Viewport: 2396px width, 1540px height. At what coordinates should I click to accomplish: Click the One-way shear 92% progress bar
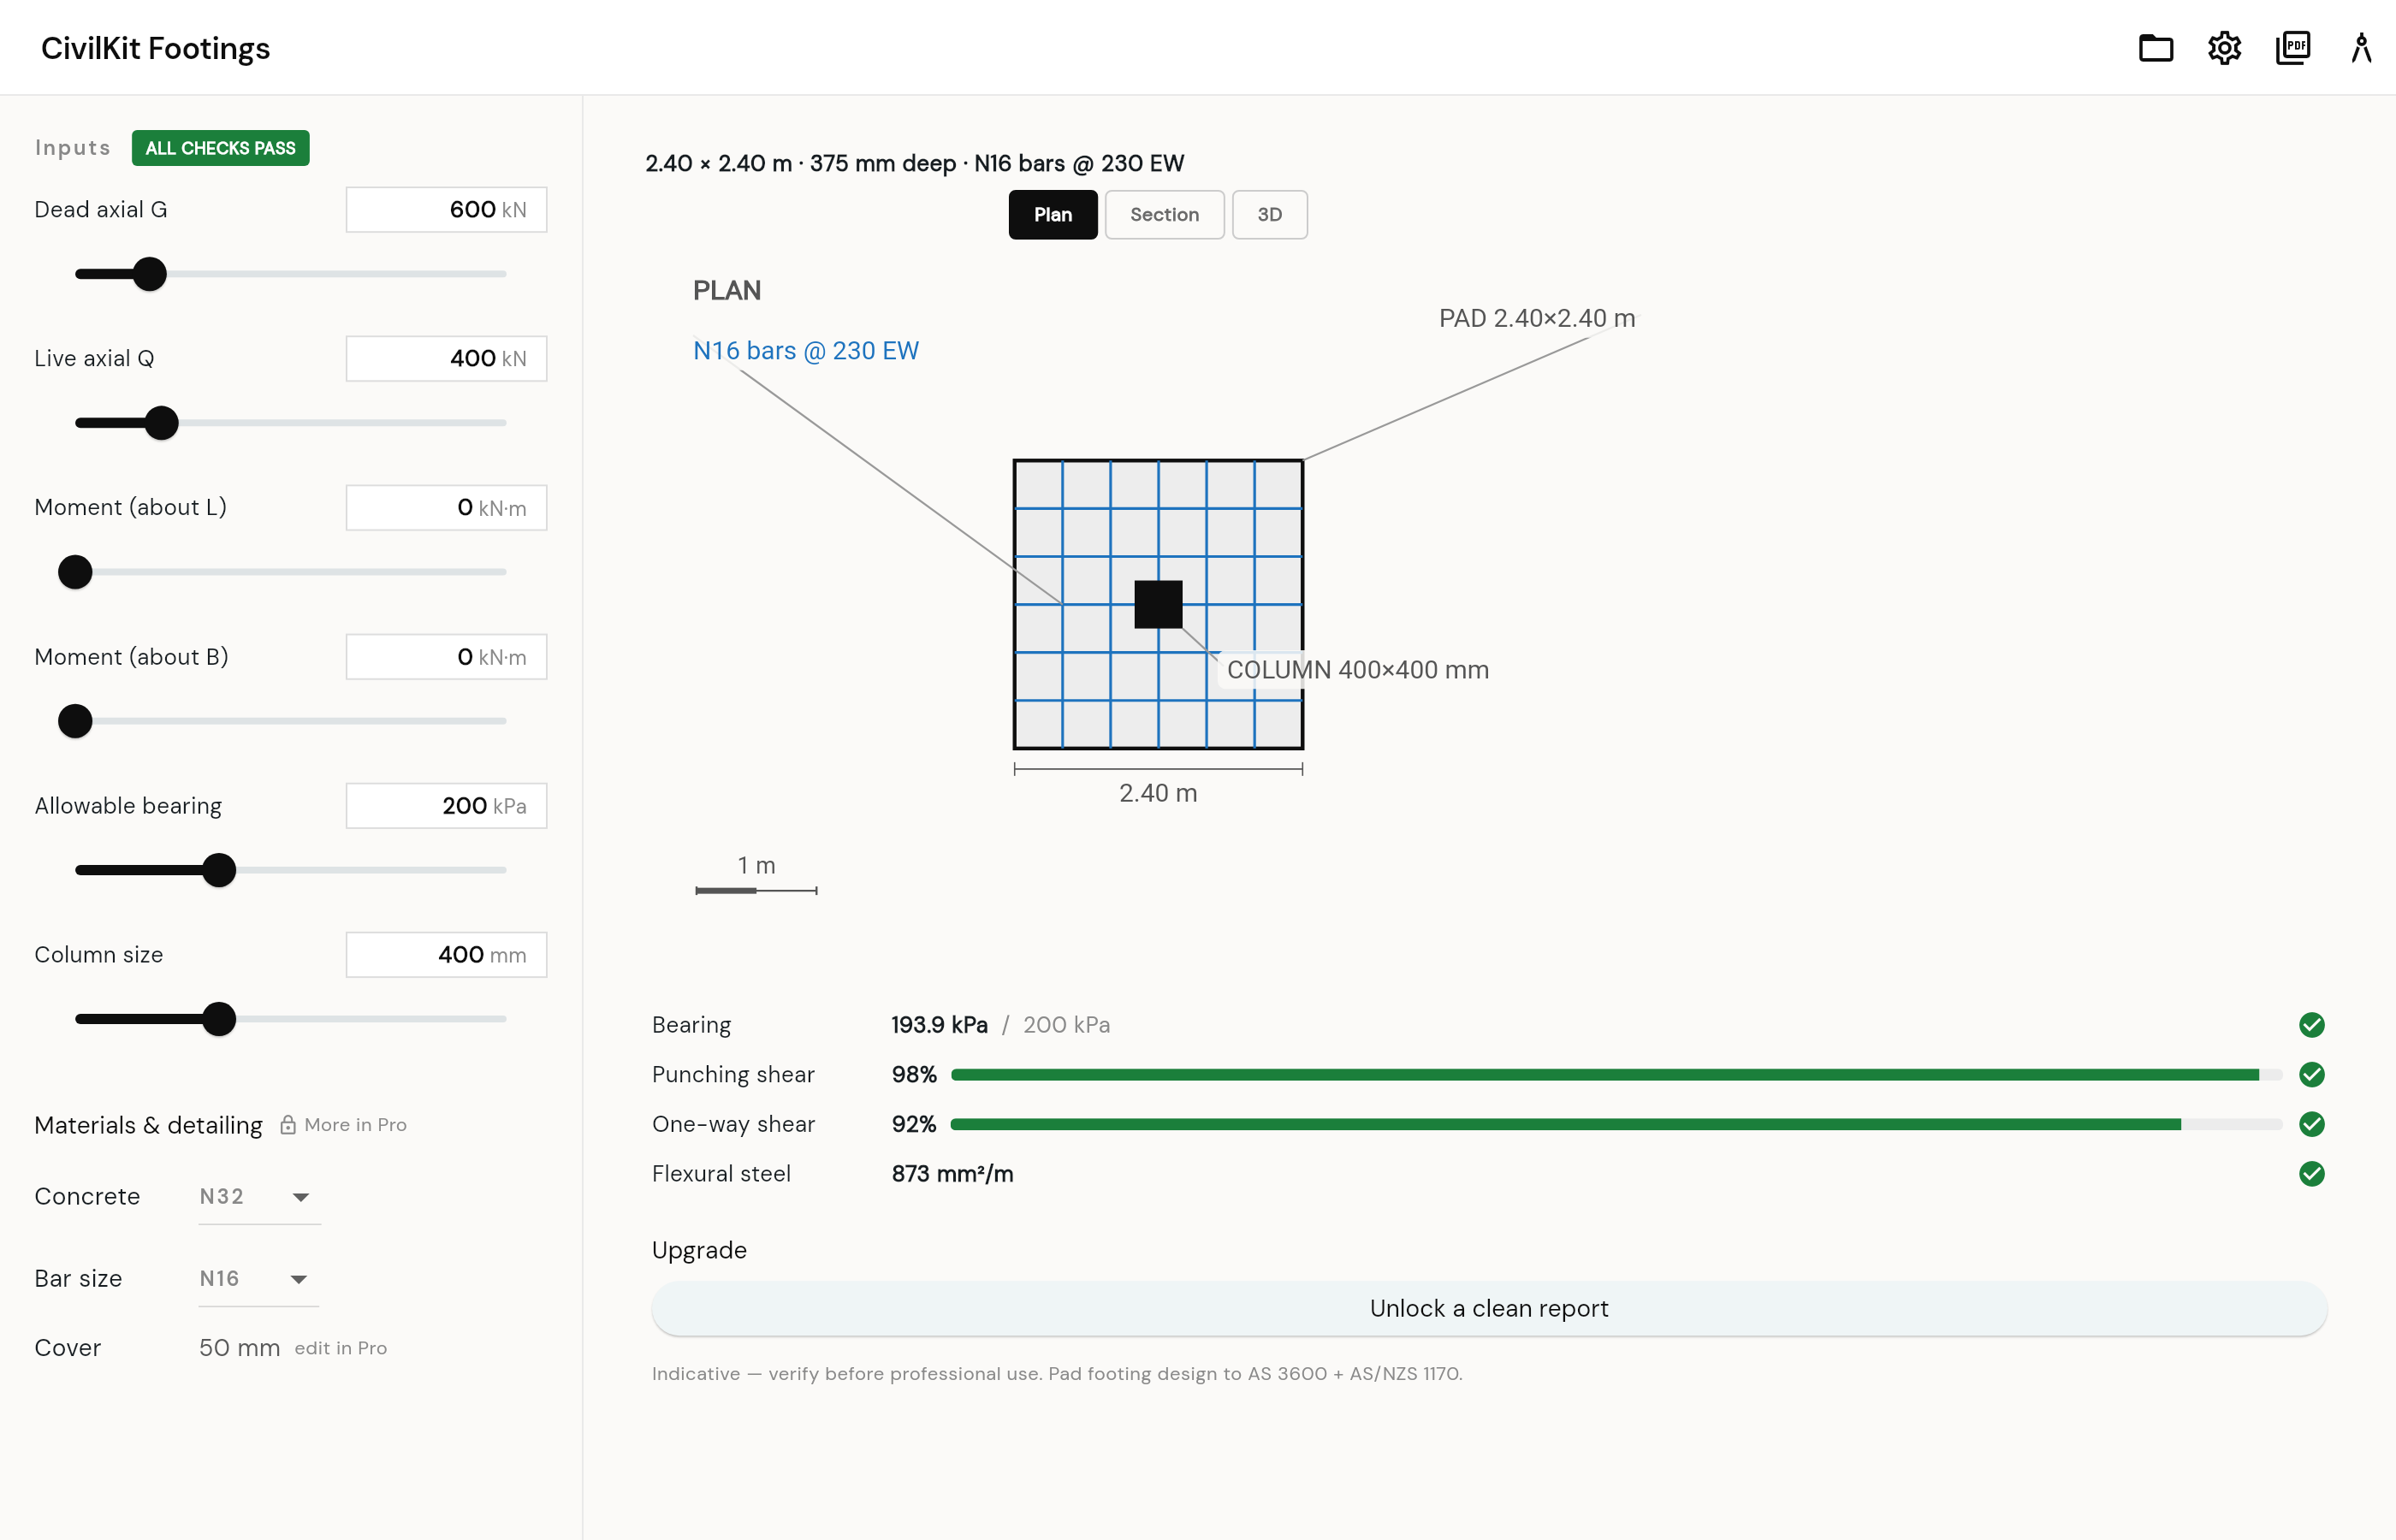pyautogui.click(x=1616, y=1124)
